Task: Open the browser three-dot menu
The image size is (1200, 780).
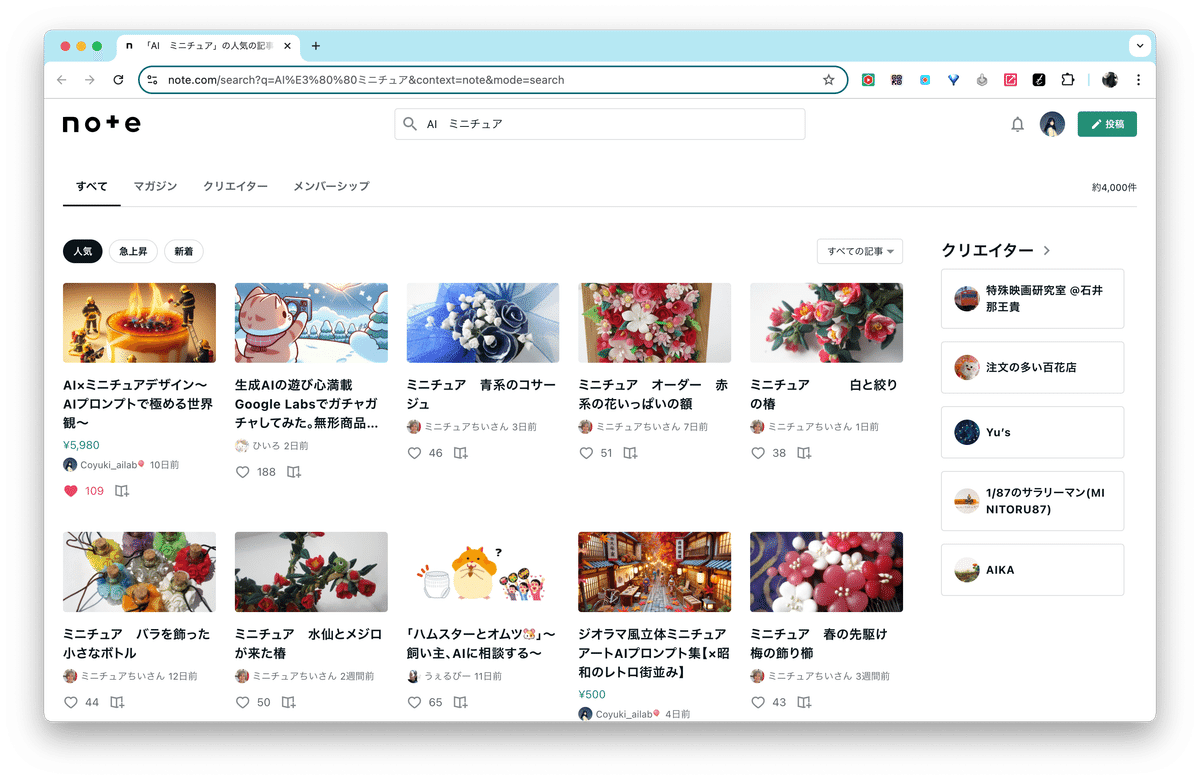Action: (x=1139, y=78)
